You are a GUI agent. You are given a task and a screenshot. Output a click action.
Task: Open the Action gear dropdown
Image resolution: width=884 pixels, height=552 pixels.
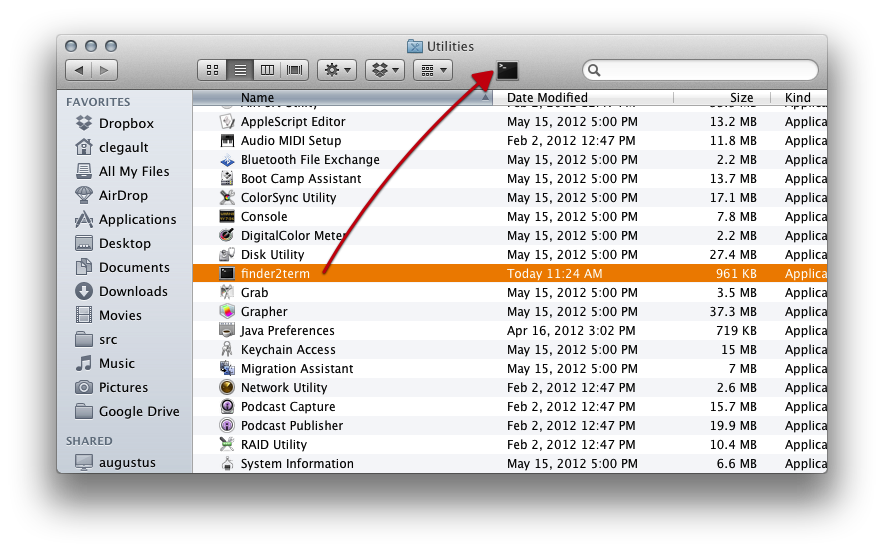pyautogui.click(x=337, y=70)
